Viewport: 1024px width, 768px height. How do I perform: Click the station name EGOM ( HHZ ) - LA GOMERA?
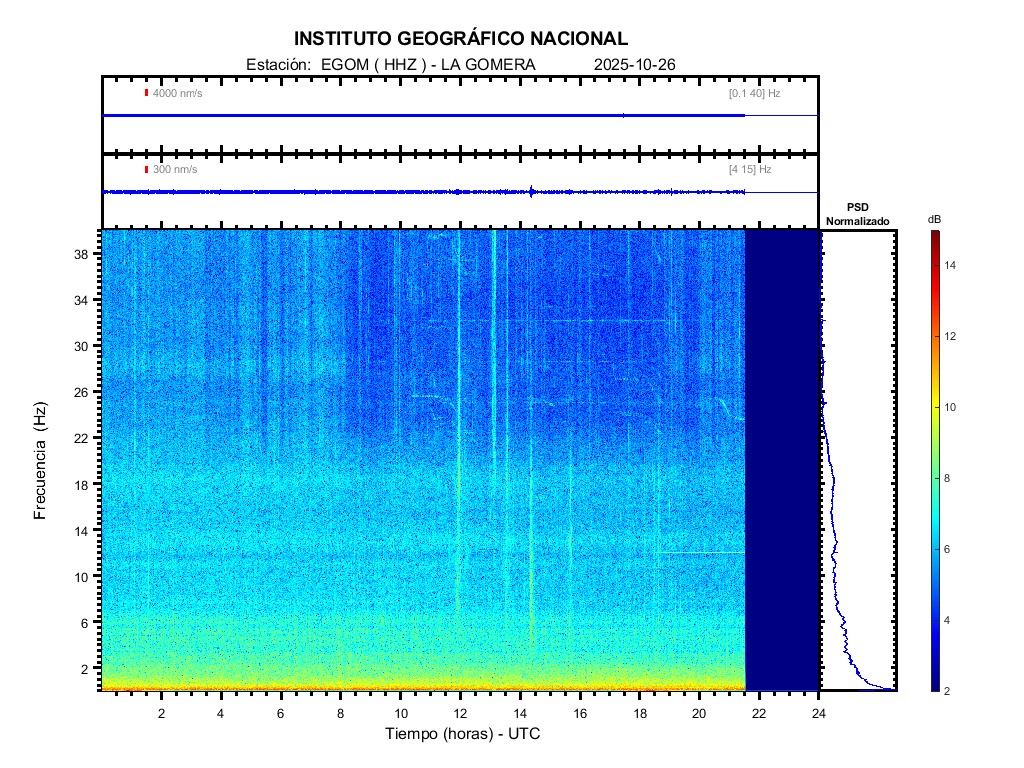pos(427,65)
